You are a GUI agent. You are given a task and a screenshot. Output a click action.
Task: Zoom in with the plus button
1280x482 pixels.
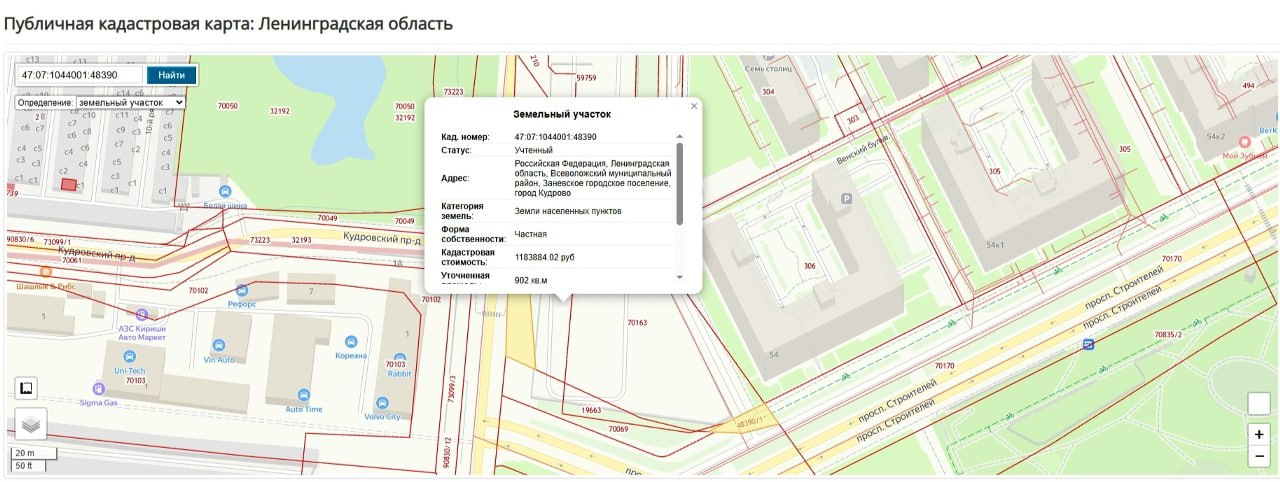click(x=1259, y=435)
